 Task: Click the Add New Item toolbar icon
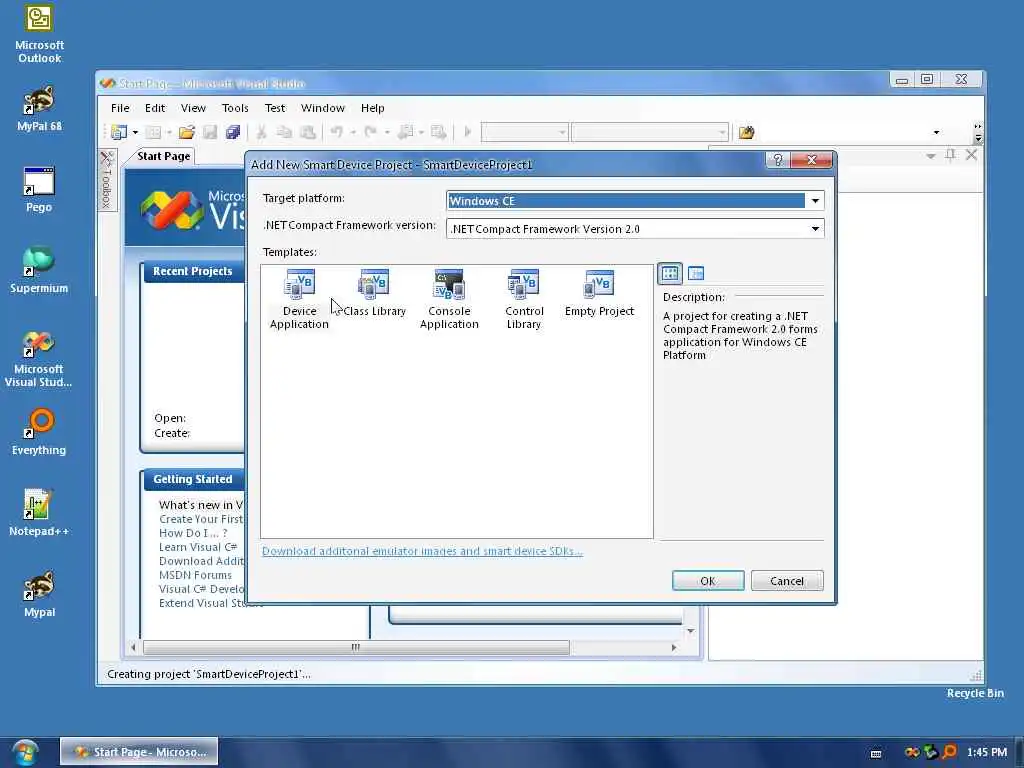click(153, 133)
